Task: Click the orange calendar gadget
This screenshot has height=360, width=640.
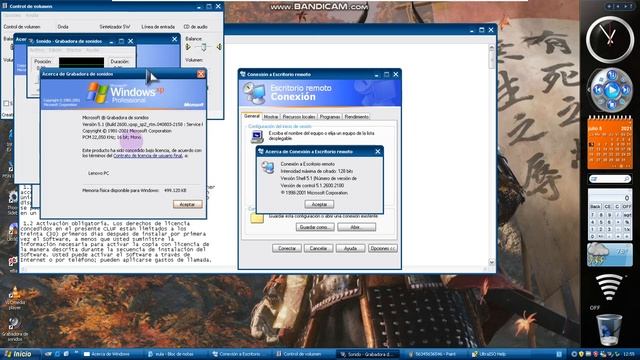Action: [610, 143]
